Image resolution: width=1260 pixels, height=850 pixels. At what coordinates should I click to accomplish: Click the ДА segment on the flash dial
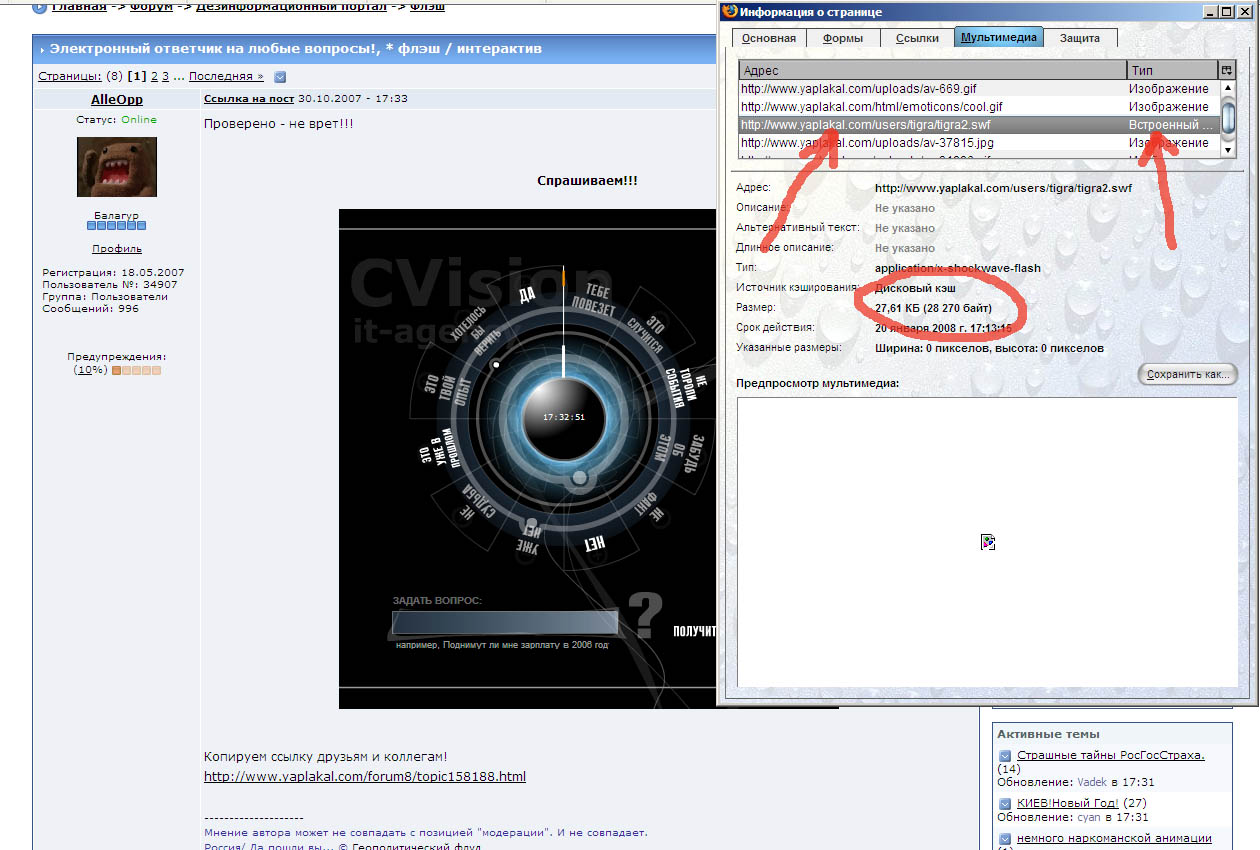tap(527, 294)
